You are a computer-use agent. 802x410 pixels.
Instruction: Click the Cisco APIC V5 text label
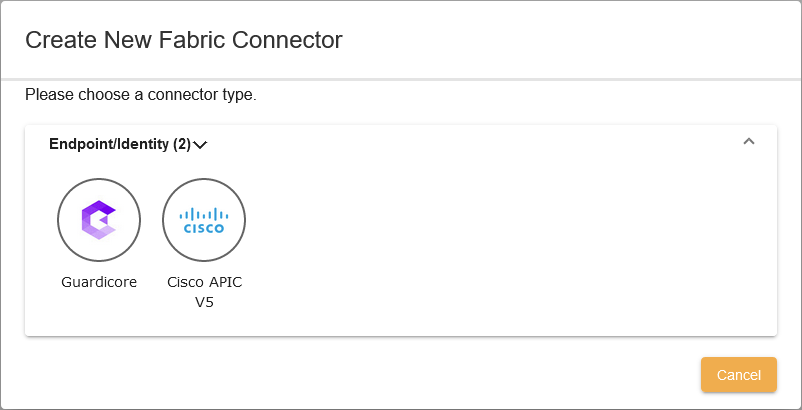click(204, 282)
